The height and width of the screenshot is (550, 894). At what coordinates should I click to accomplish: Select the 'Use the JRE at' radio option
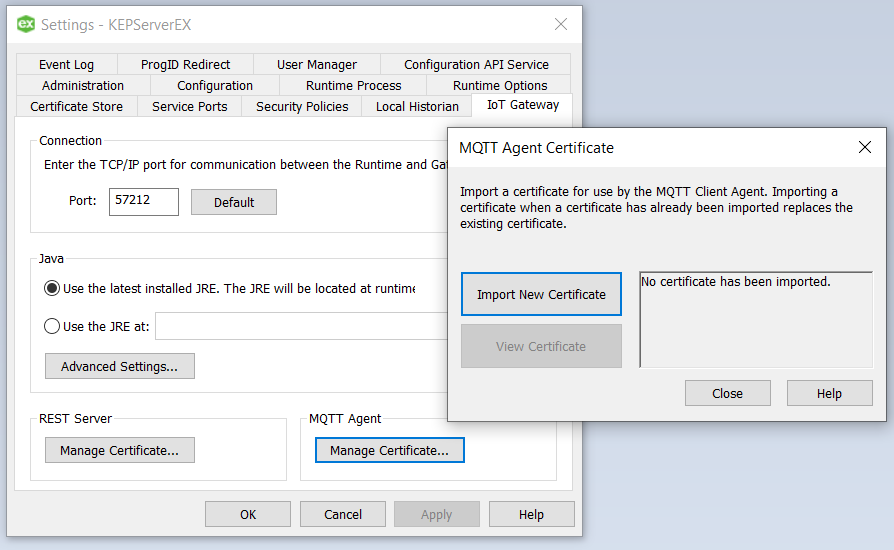tap(52, 326)
